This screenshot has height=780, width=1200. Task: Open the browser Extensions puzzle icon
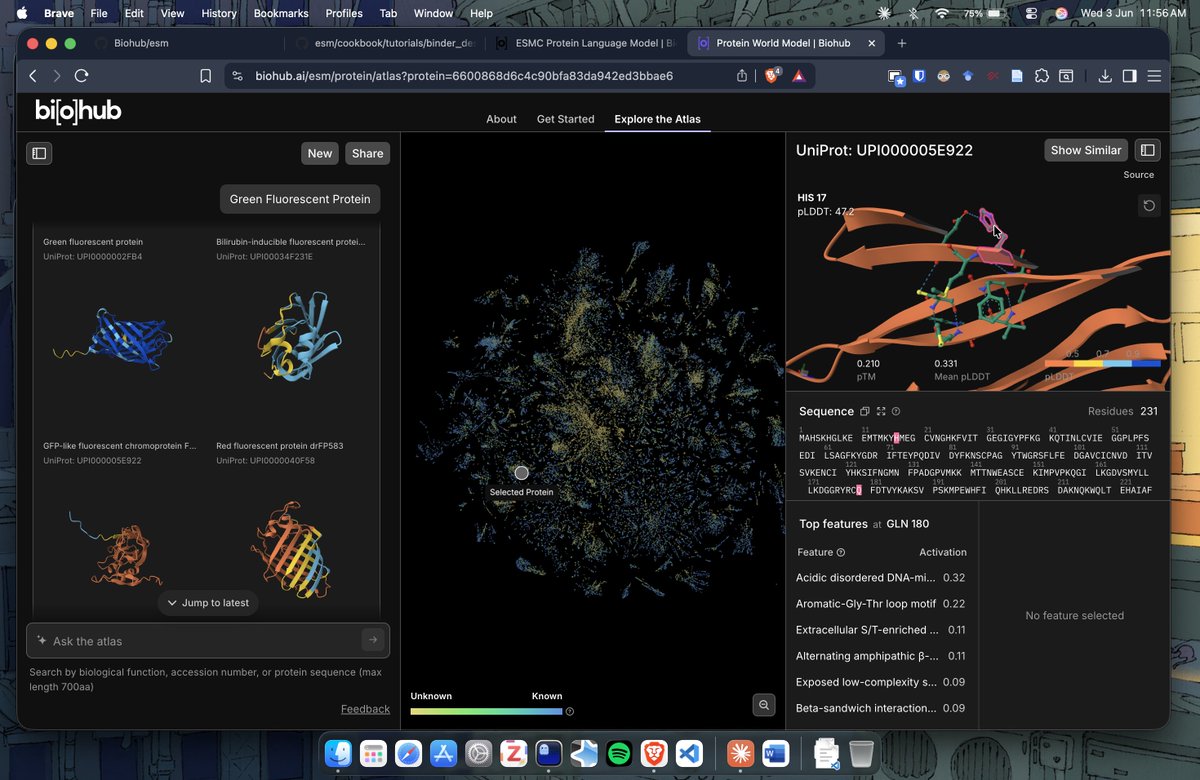tap(1041, 76)
